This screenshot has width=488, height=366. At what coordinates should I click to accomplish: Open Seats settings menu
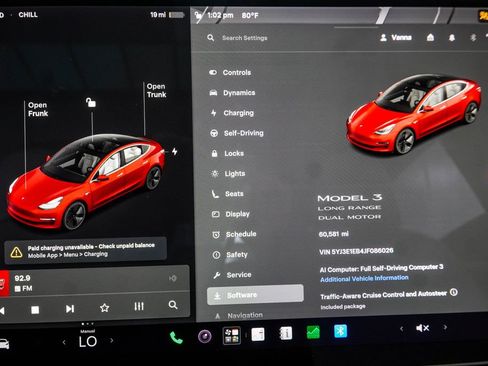[x=228, y=194]
